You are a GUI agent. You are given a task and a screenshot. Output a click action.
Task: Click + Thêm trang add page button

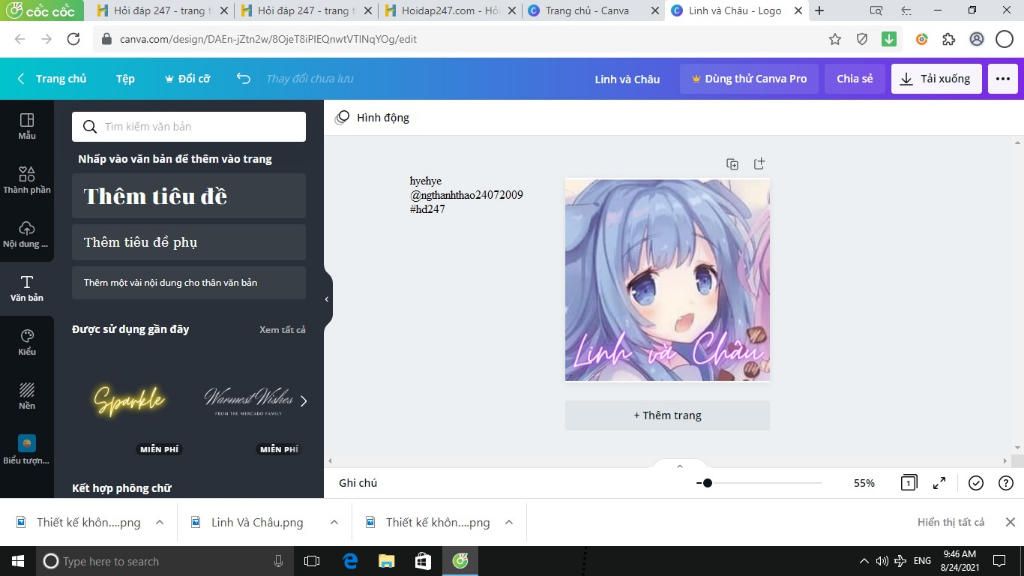coord(667,415)
